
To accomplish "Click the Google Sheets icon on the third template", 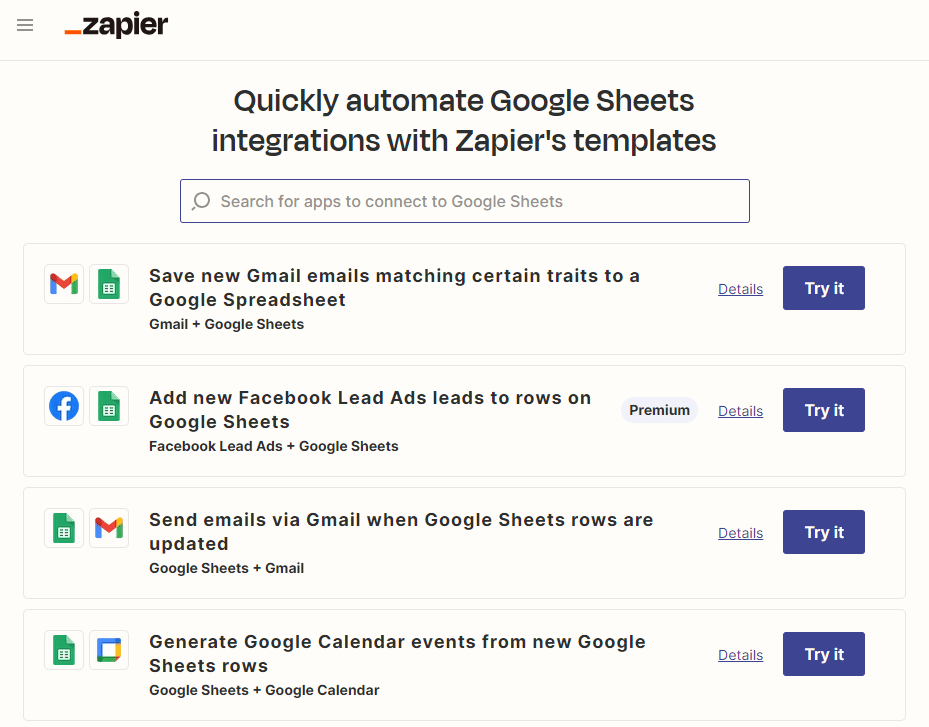I will (x=63, y=528).
